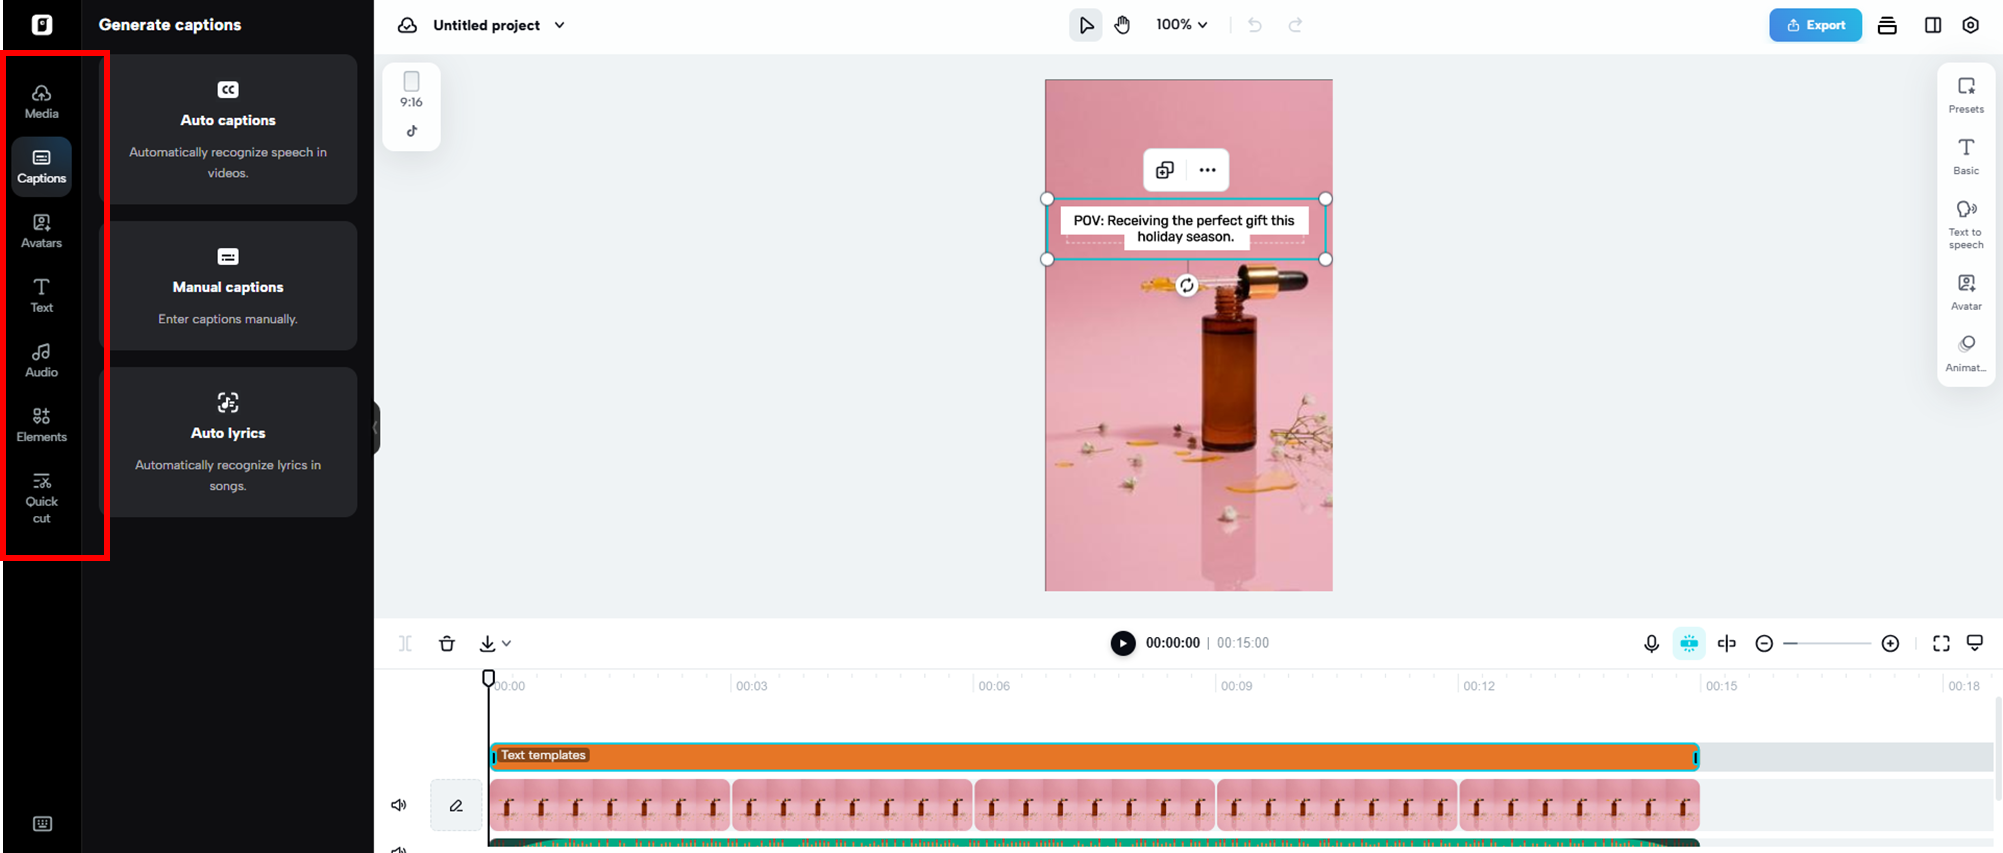Record voiceover with the microphone icon
Screen dimensions: 2003x853
[1651, 643]
